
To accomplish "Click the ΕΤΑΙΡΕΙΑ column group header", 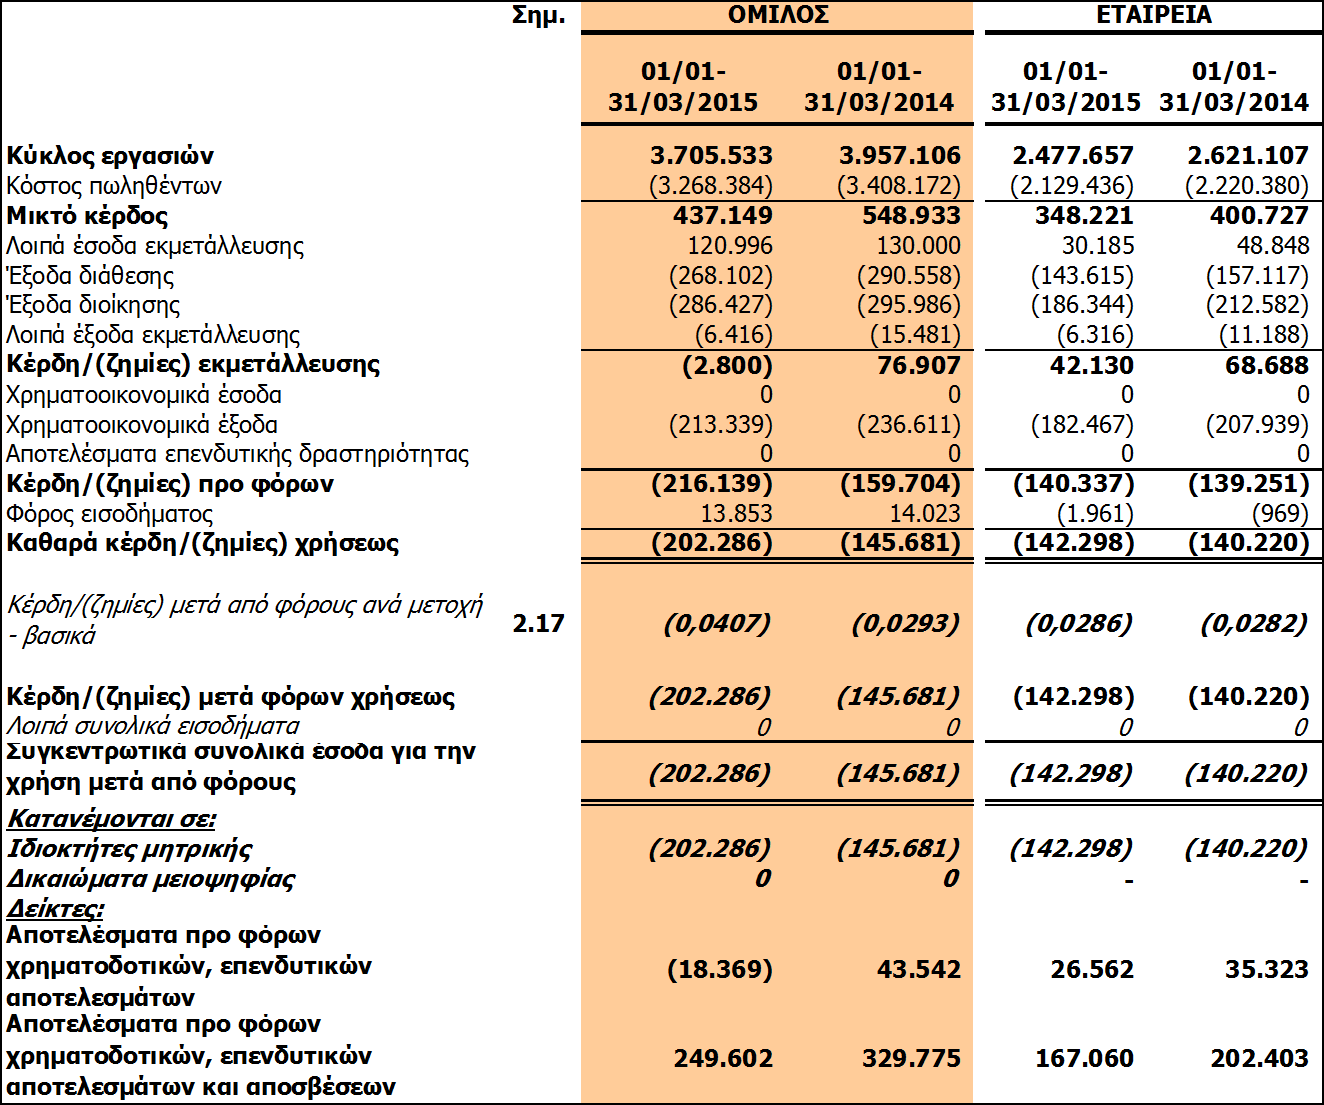I will 1154,15.
